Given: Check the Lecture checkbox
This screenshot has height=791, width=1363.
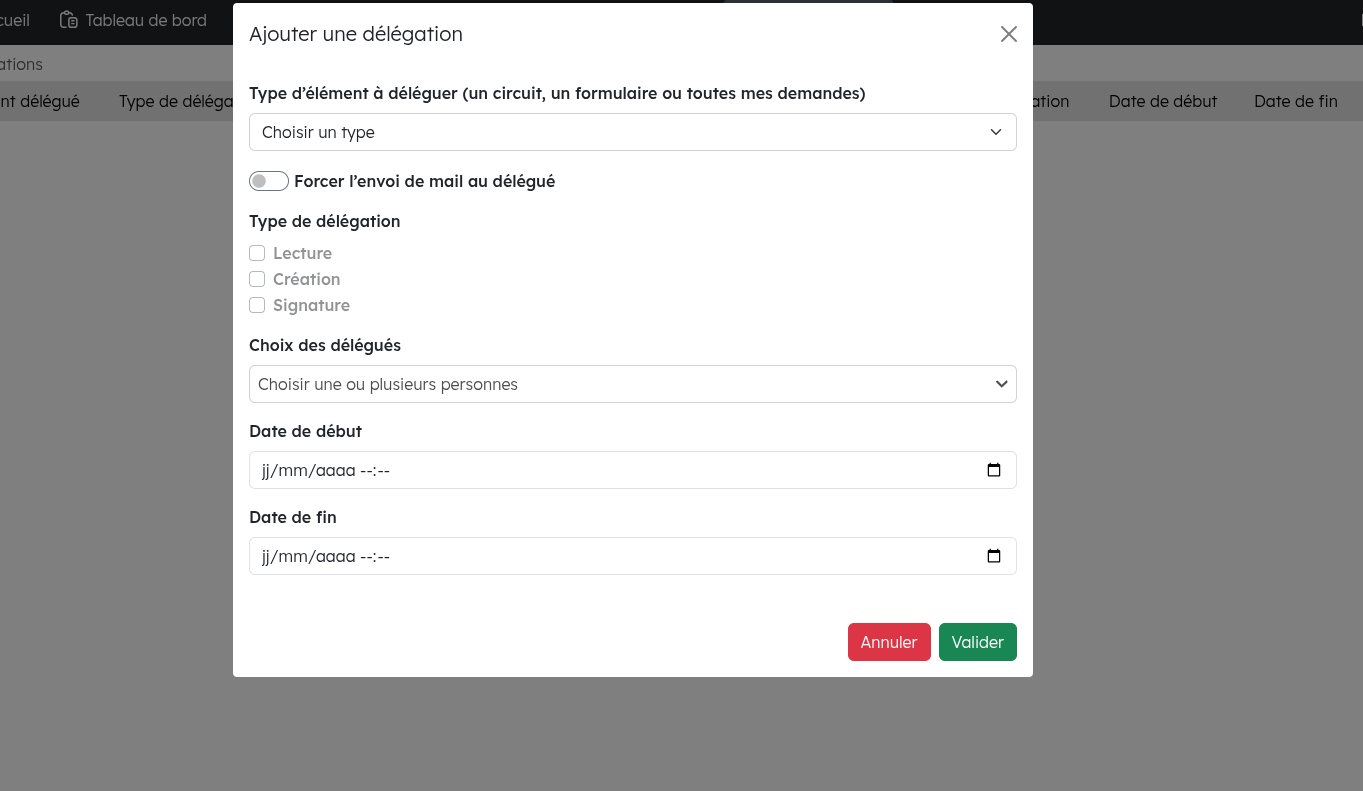Looking at the screenshot, I should pos(257,253).
